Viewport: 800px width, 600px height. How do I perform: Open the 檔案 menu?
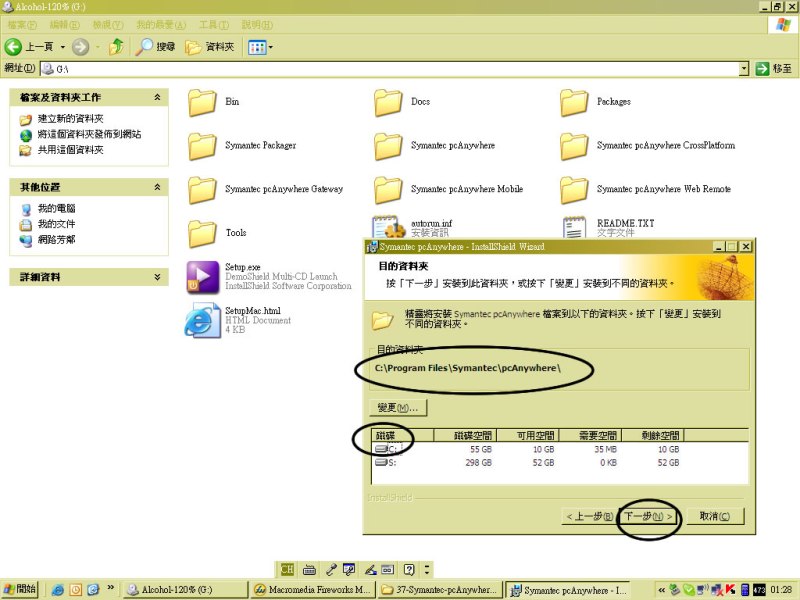pyautogui.click(x=22, y=24)
